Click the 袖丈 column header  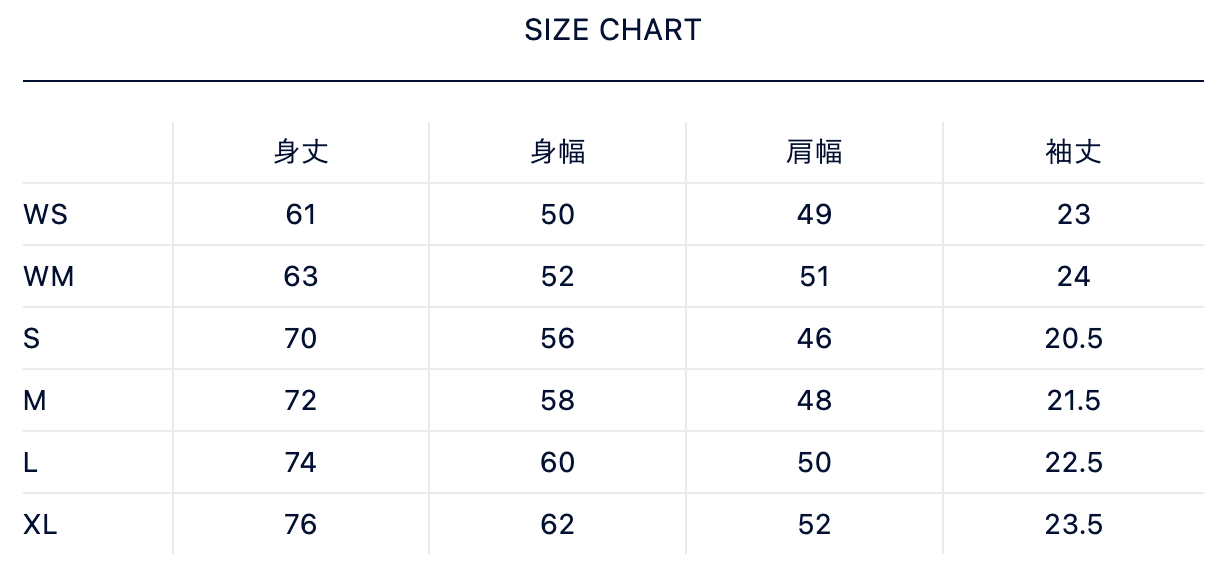click(x=1073, y=152)
